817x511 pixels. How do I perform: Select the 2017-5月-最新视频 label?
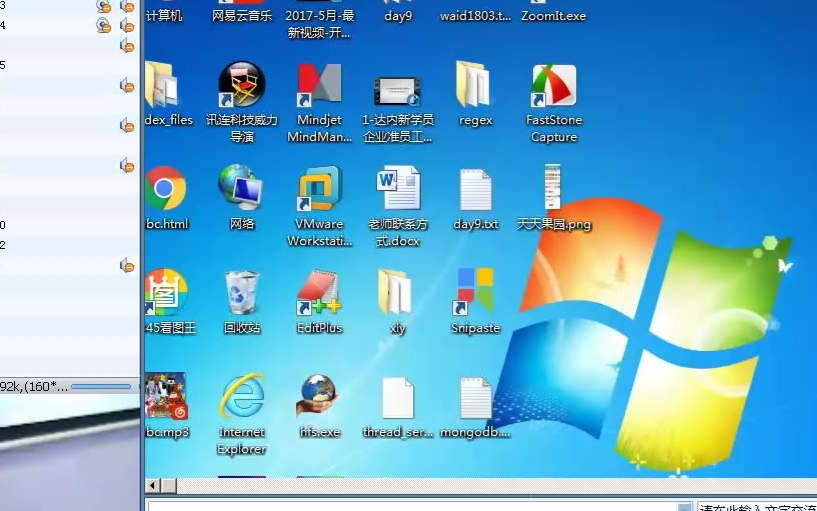point(319,24)
